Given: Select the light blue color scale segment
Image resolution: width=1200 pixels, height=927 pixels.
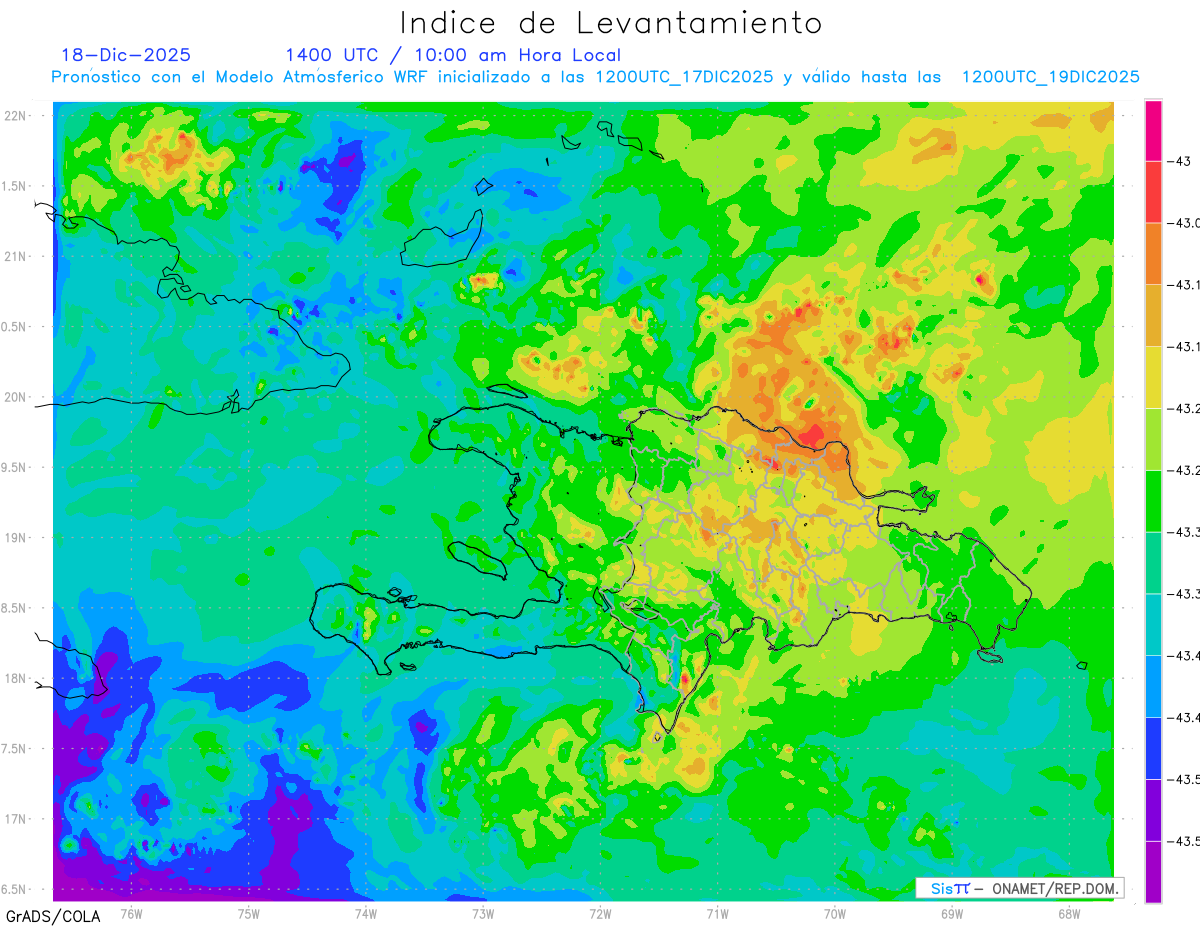Looking at the screenshot, I should pyautogui.click(x=1153, y=686).
